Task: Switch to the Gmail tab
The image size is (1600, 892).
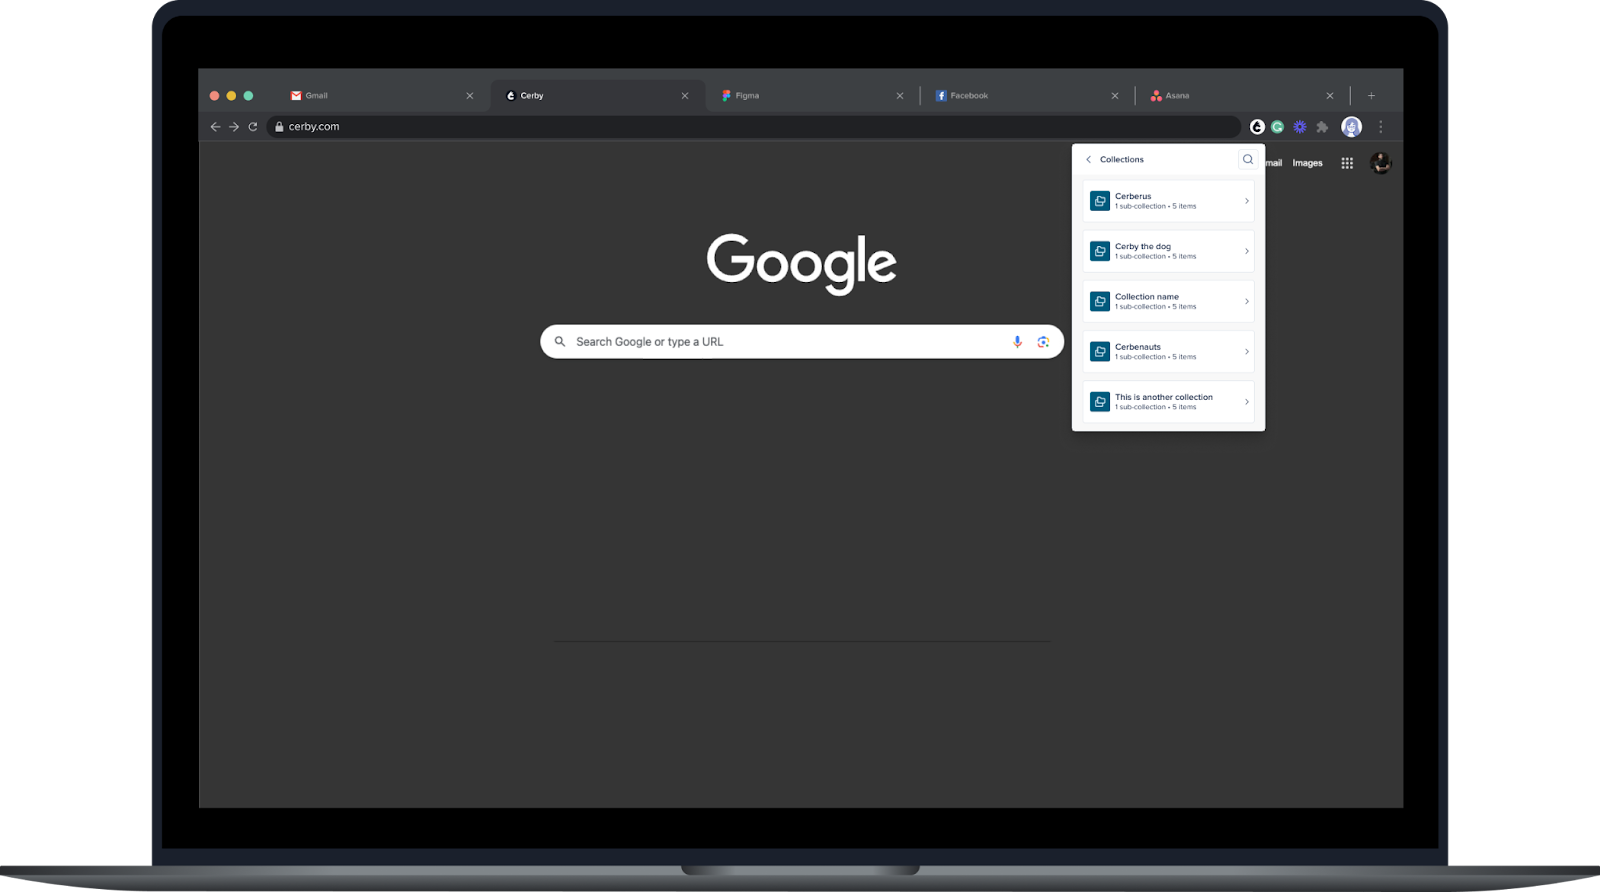Action: click(x=380, y=96)
